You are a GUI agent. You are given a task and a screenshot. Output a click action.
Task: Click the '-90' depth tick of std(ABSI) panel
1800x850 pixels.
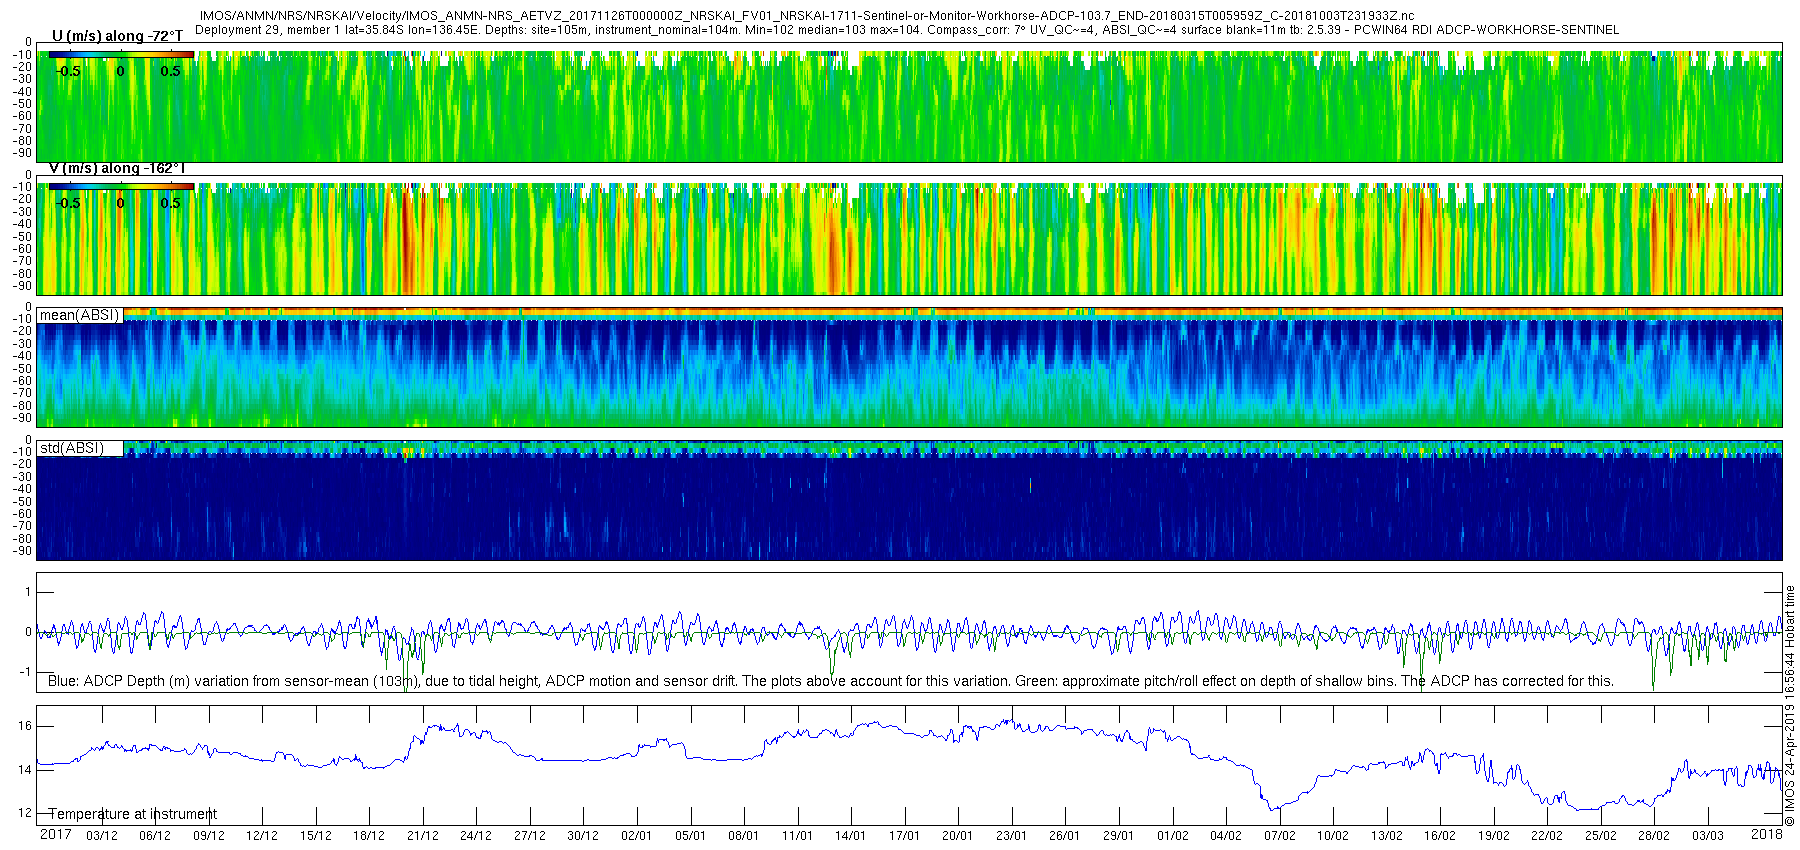coord(23,551)
